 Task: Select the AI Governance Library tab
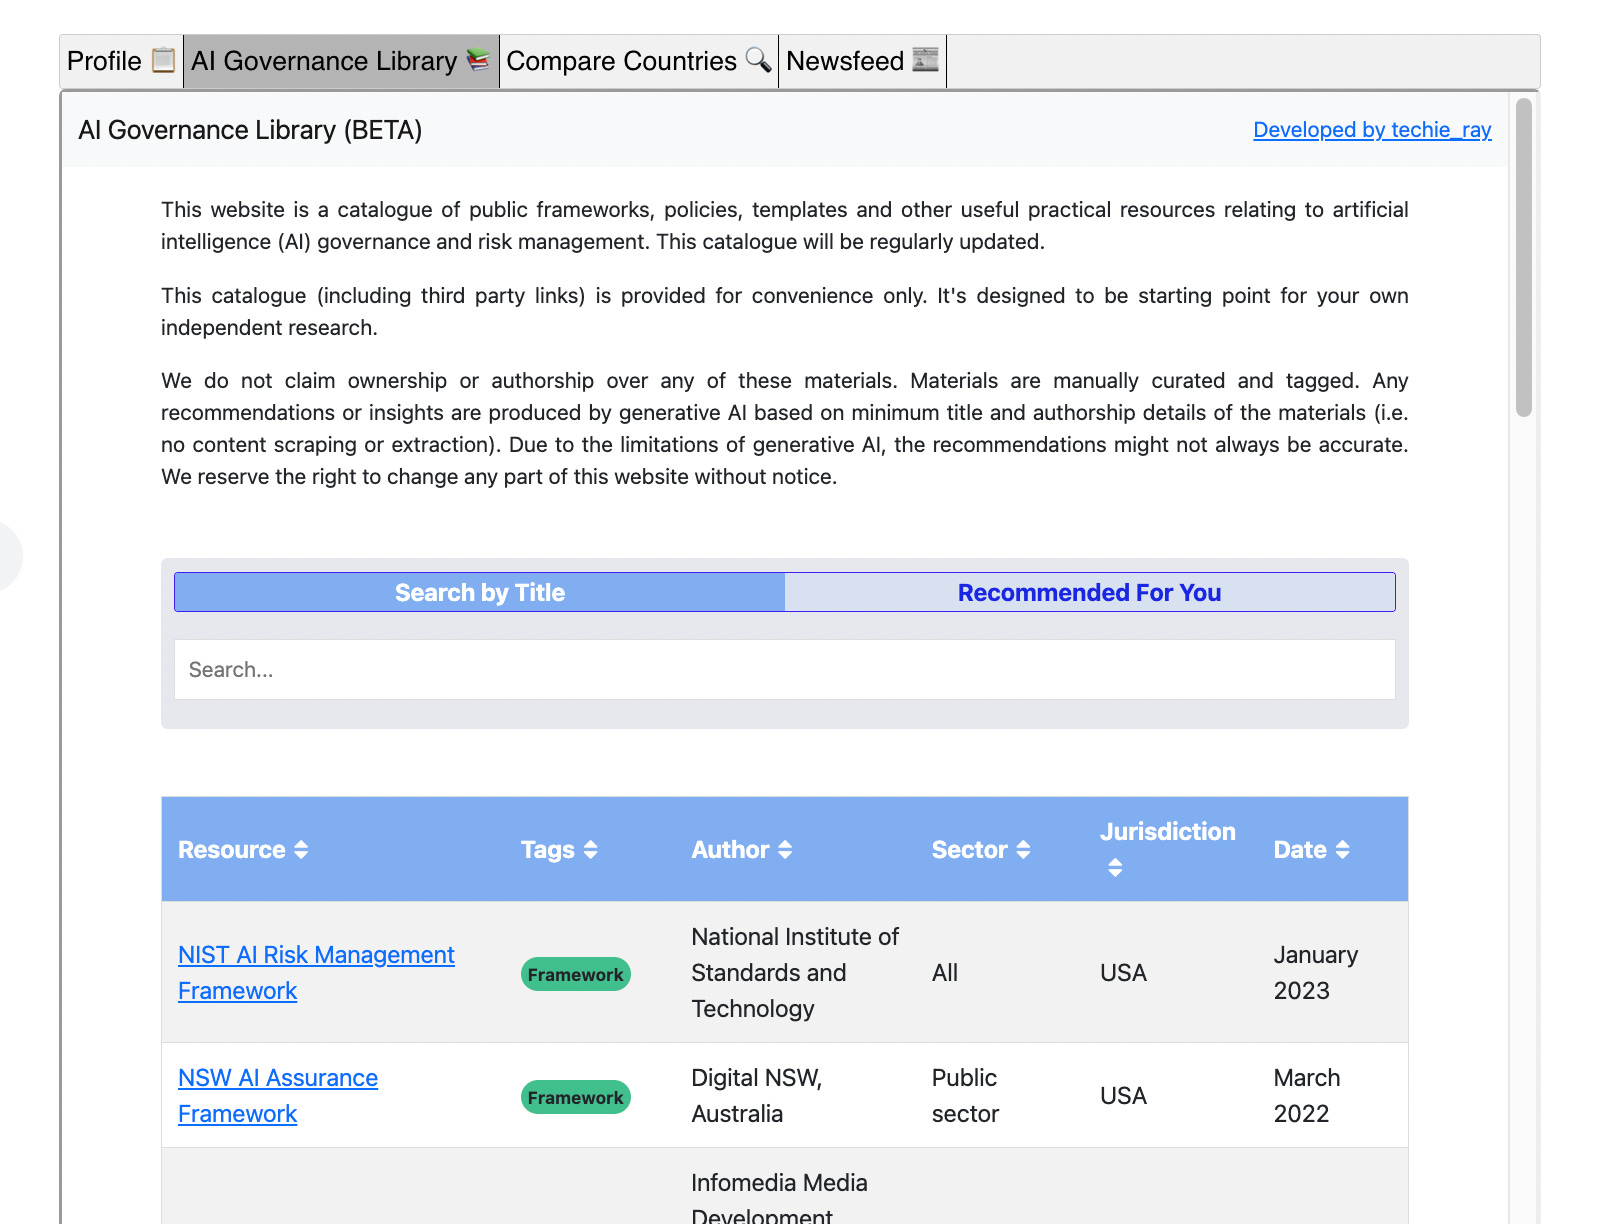pyautogui.click(x=341, y=61)
